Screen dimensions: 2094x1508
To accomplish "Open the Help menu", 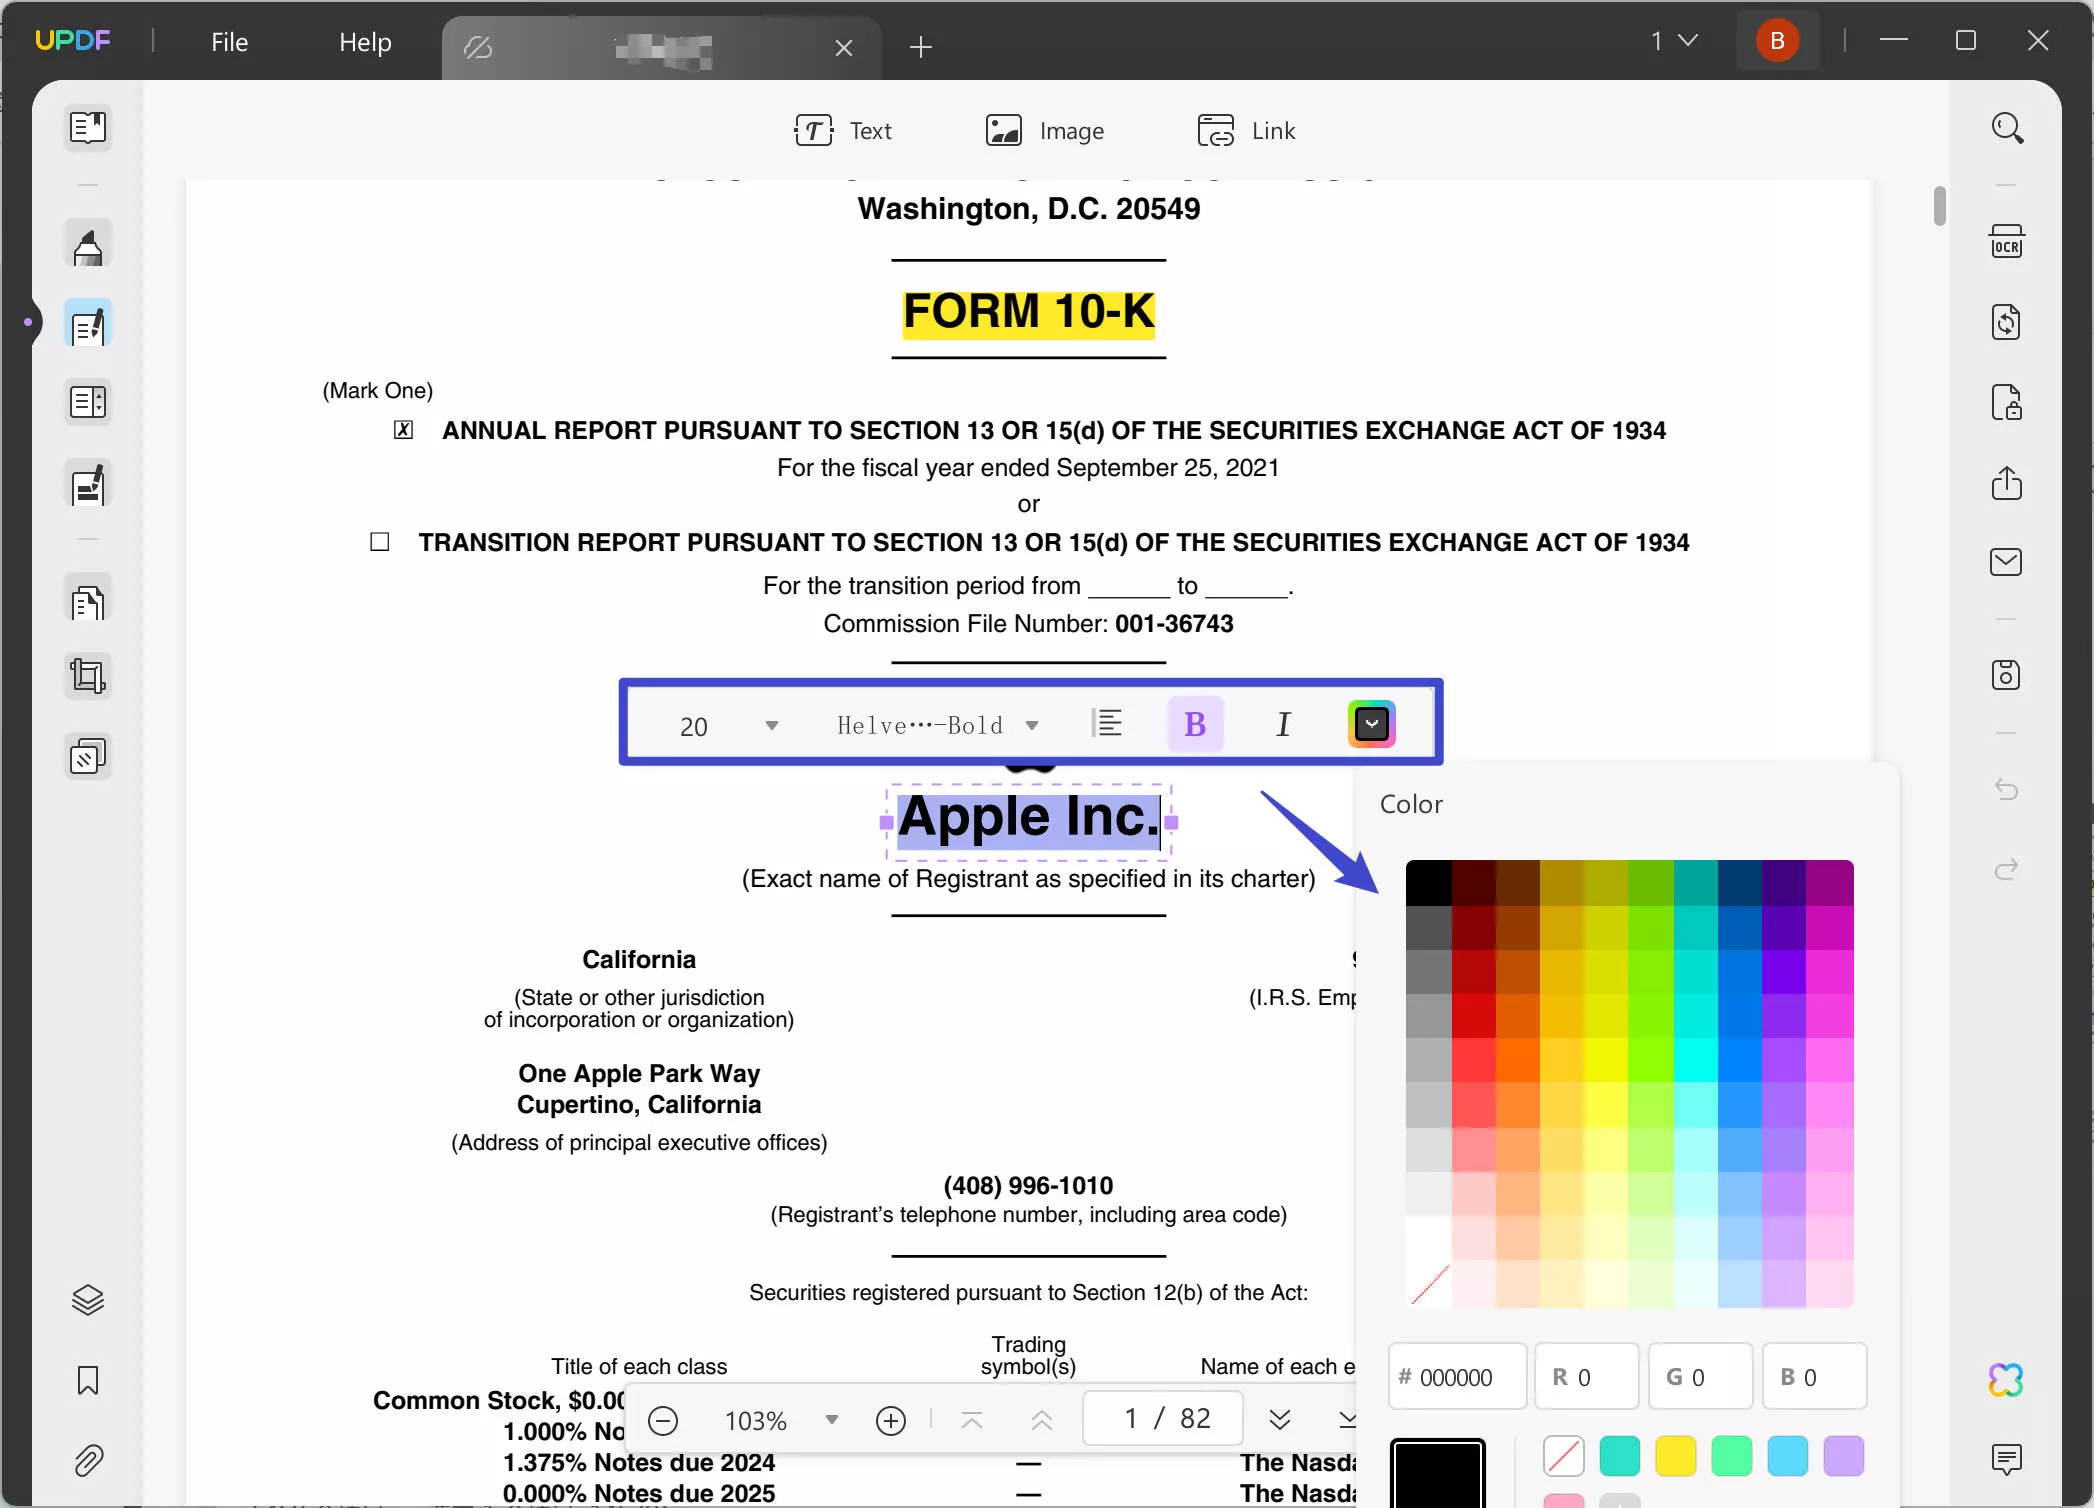I will [x=365, y=42].
